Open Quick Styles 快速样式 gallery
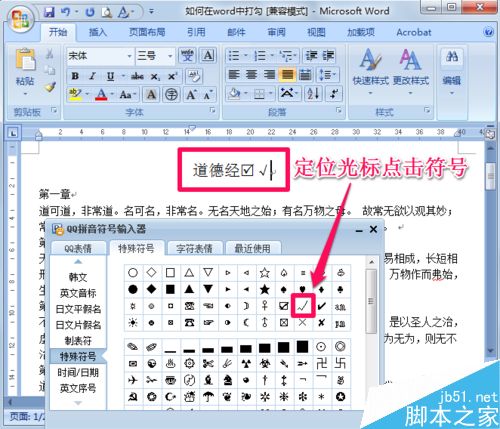The width and height of the screenshot is (500, 429). coord(371,70)
